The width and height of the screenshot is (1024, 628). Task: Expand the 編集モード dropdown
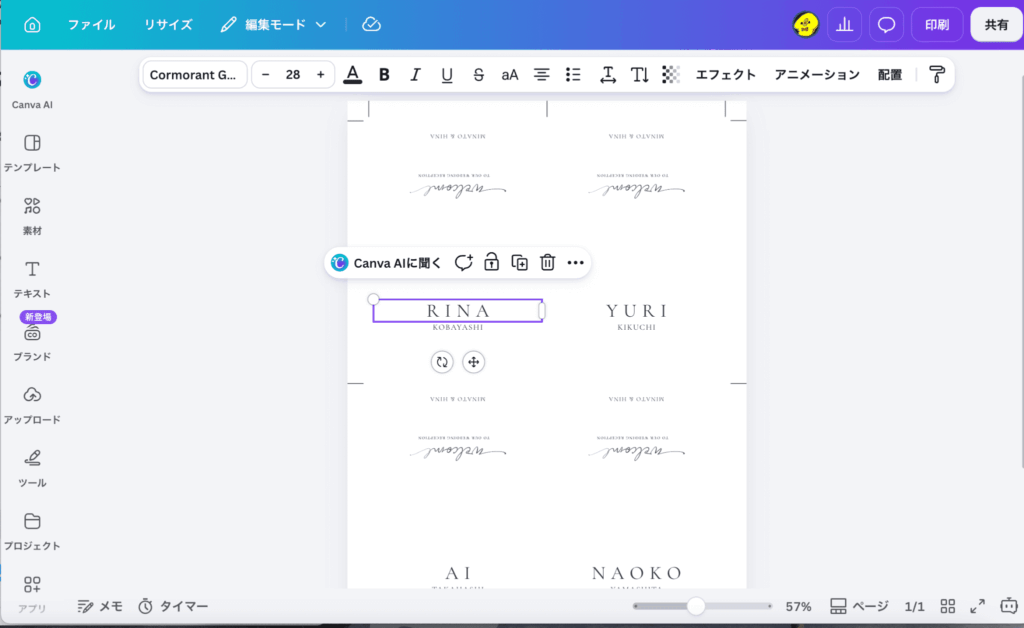click(273, 25)
